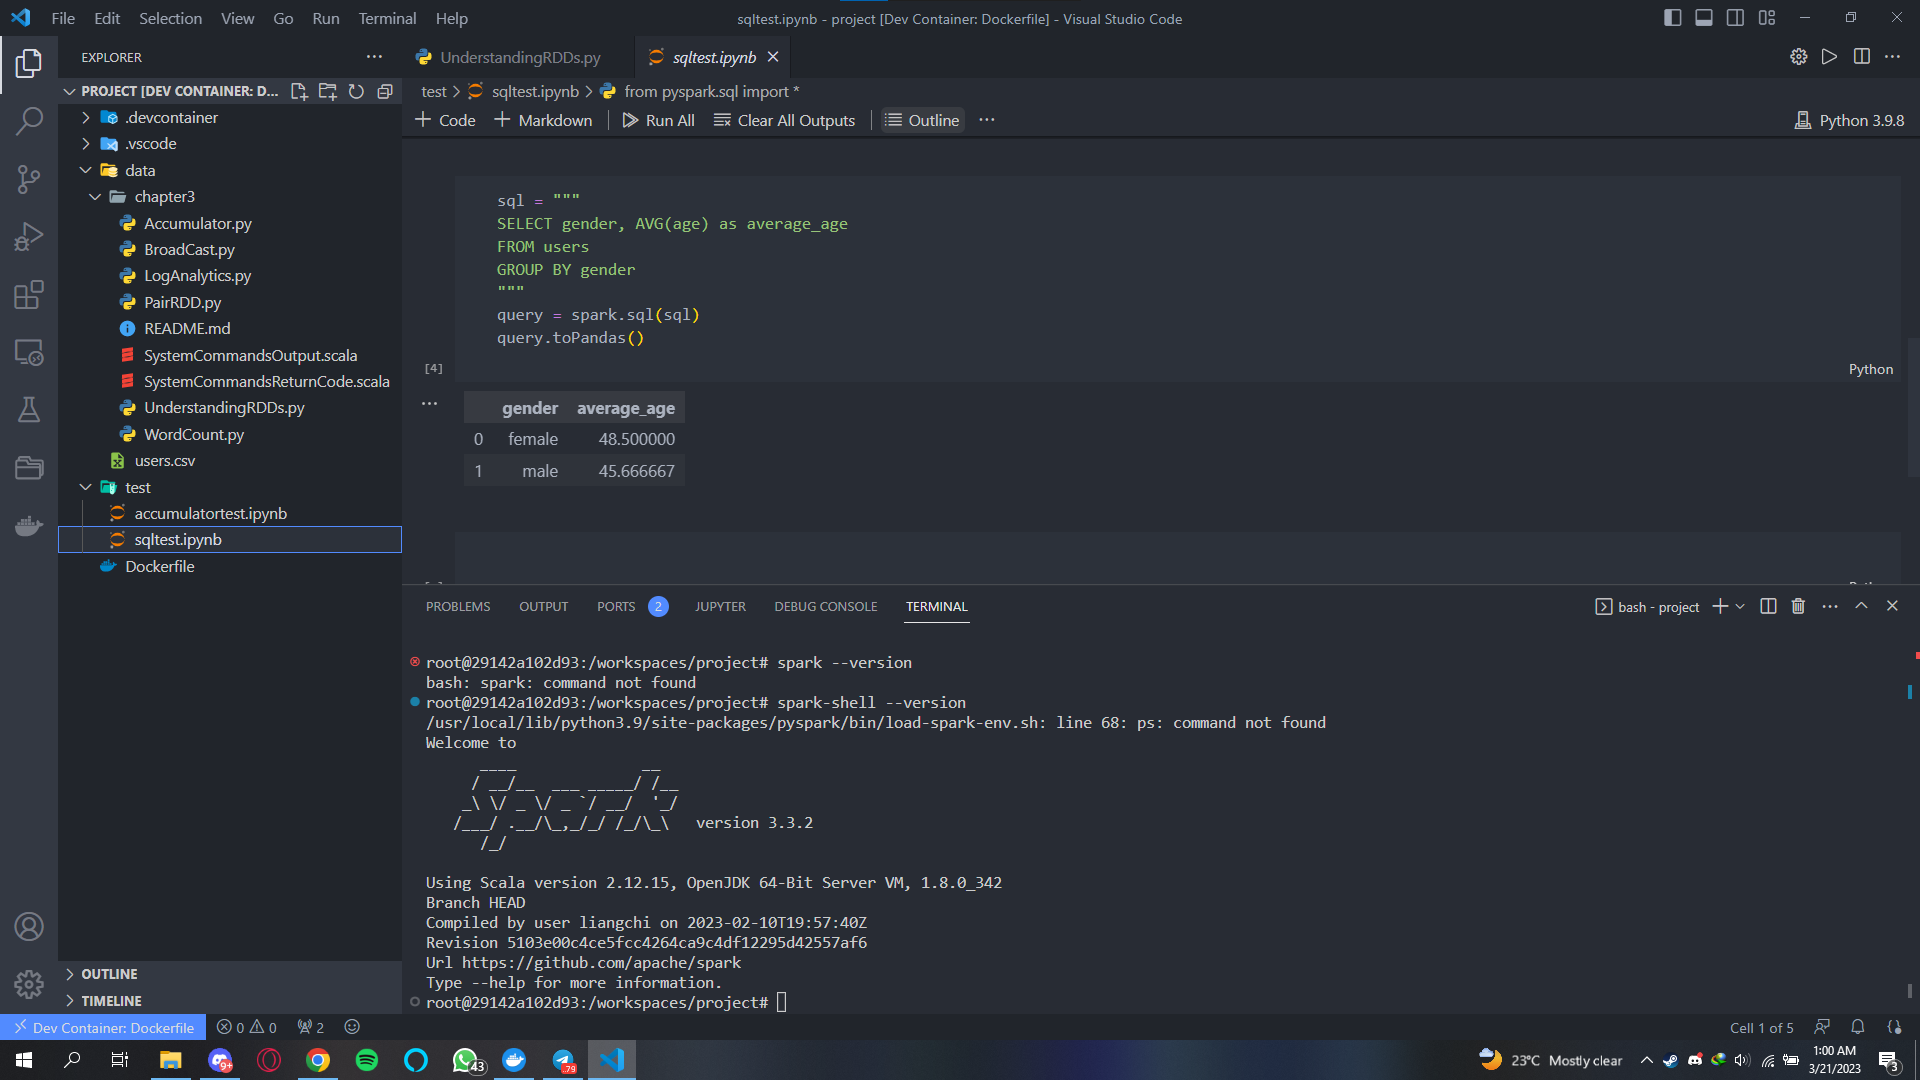The width and height of the screenshot is (1920, 1080).
Task: Click Dev Container: Dockerfile in the status bar
Action: click(103, 1027)
